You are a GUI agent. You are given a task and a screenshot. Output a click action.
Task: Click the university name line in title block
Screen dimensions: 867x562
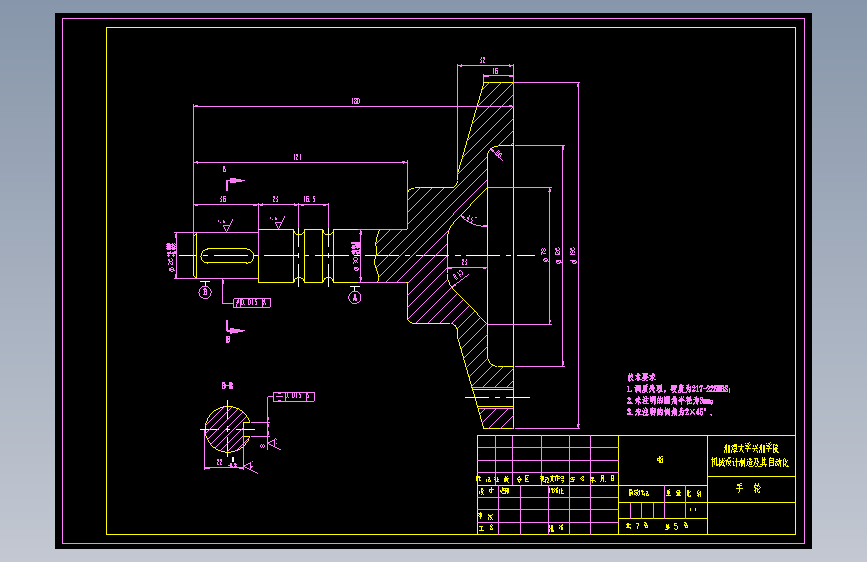751,449
